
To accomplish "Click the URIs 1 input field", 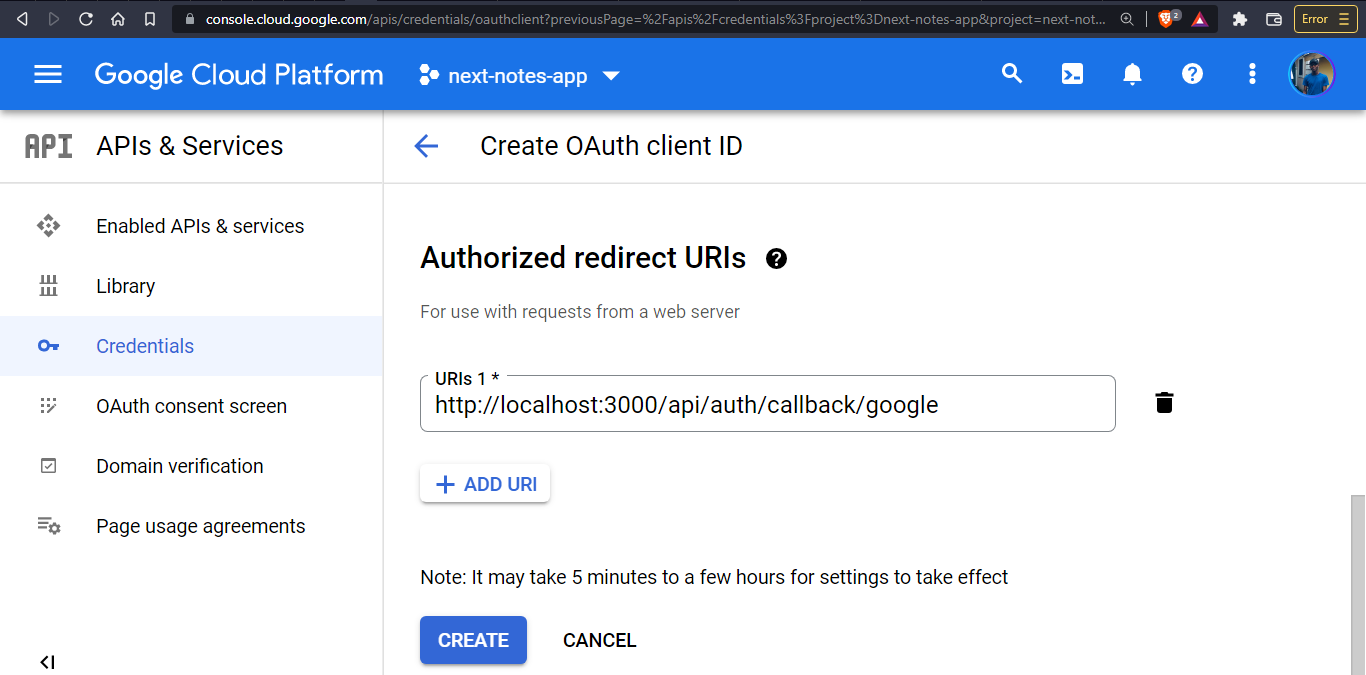I will 767,404.
